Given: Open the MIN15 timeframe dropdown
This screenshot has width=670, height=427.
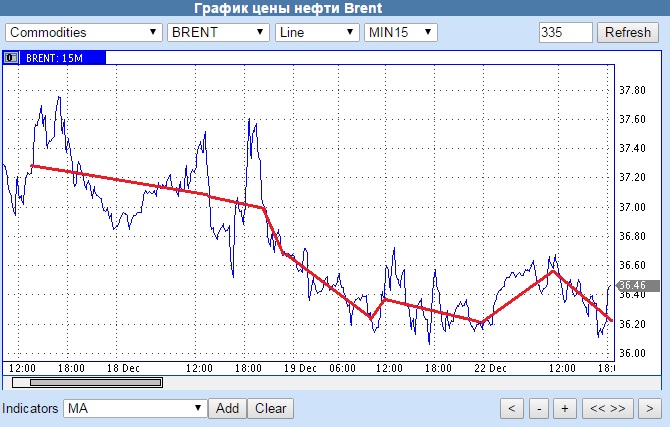Looking at the screenshot, I should [400, 32].
